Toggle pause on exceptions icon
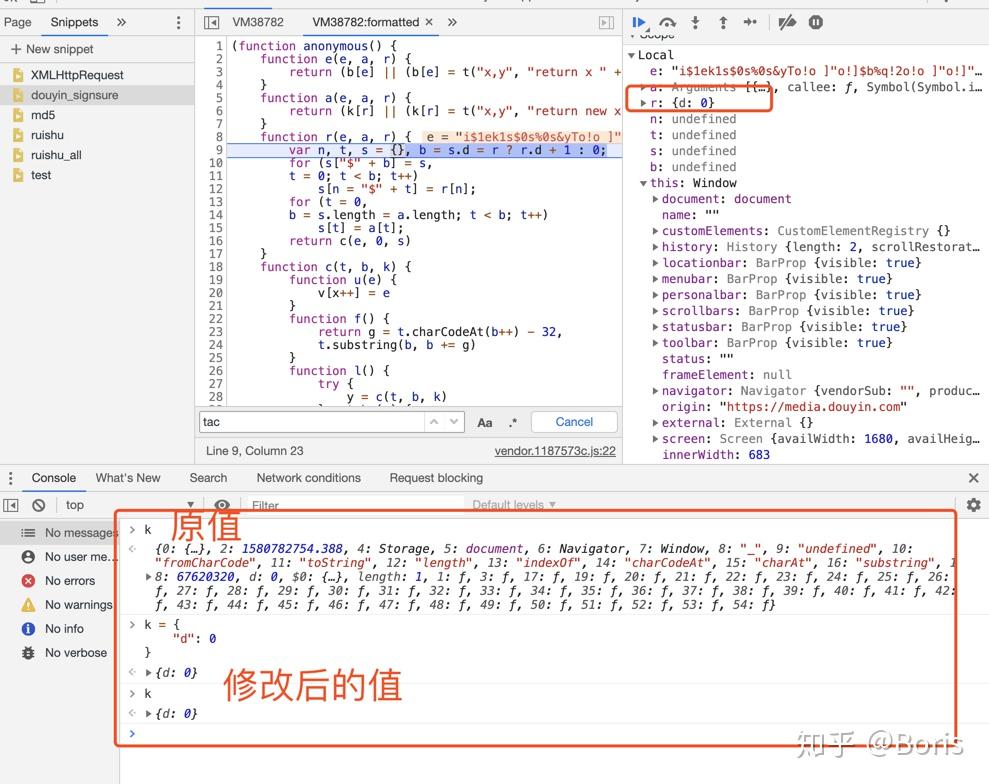 tap(815, 21)
